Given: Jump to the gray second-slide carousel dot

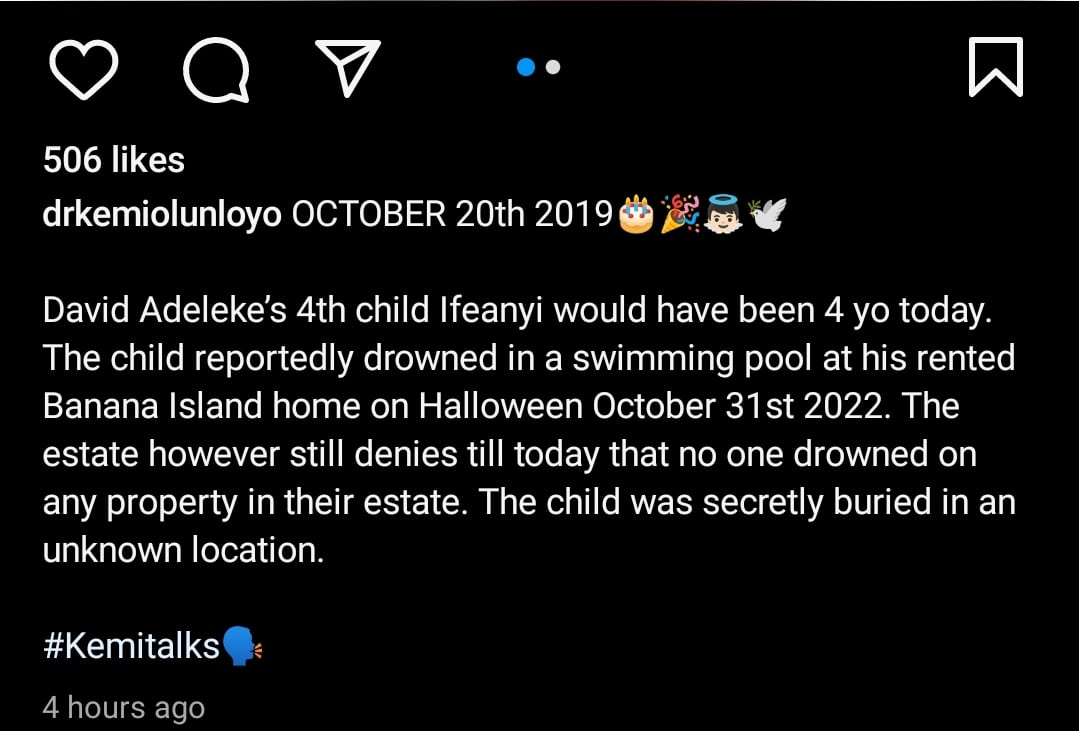Looking at the screenshot, I should click(553, 67).
